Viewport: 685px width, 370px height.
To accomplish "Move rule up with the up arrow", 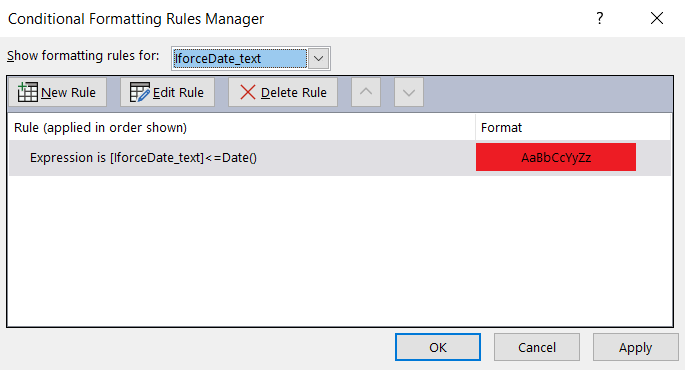I will click(366, 92).
